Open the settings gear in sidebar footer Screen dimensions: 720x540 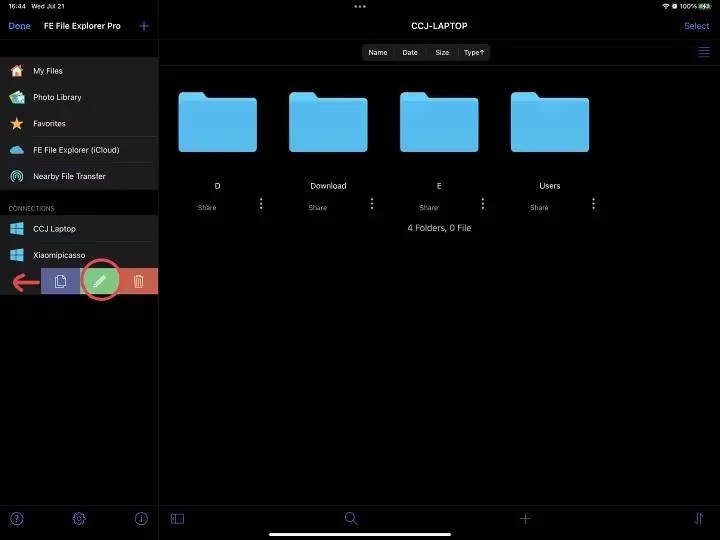coord(79,518)
